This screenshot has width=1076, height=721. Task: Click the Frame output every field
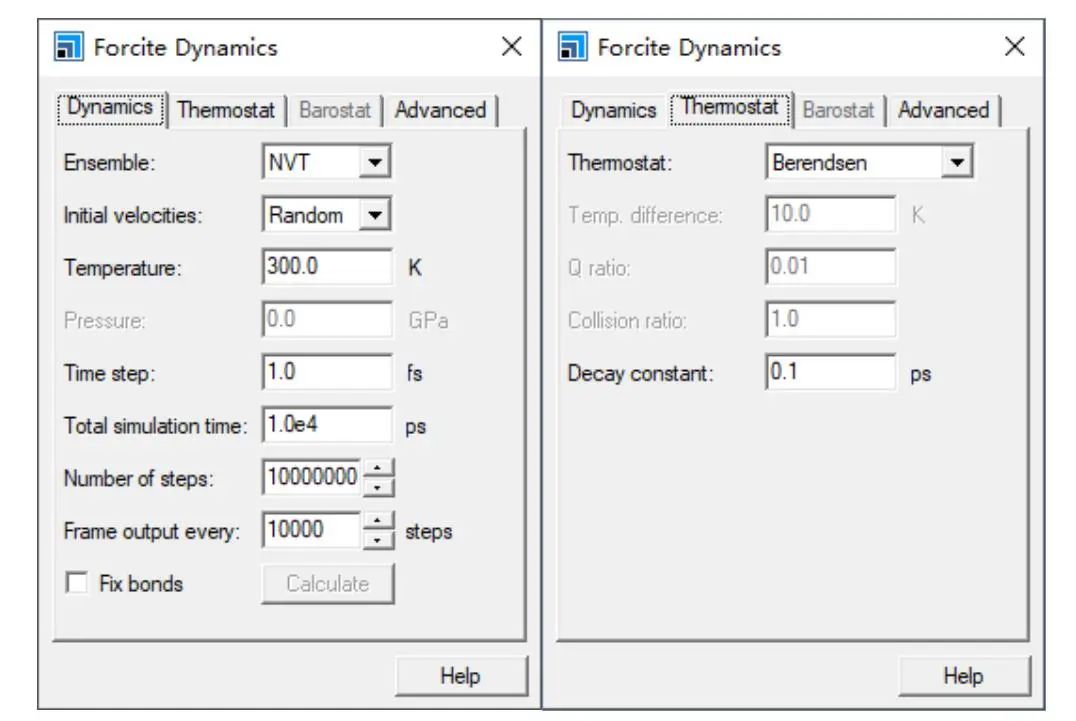[312, 530]
